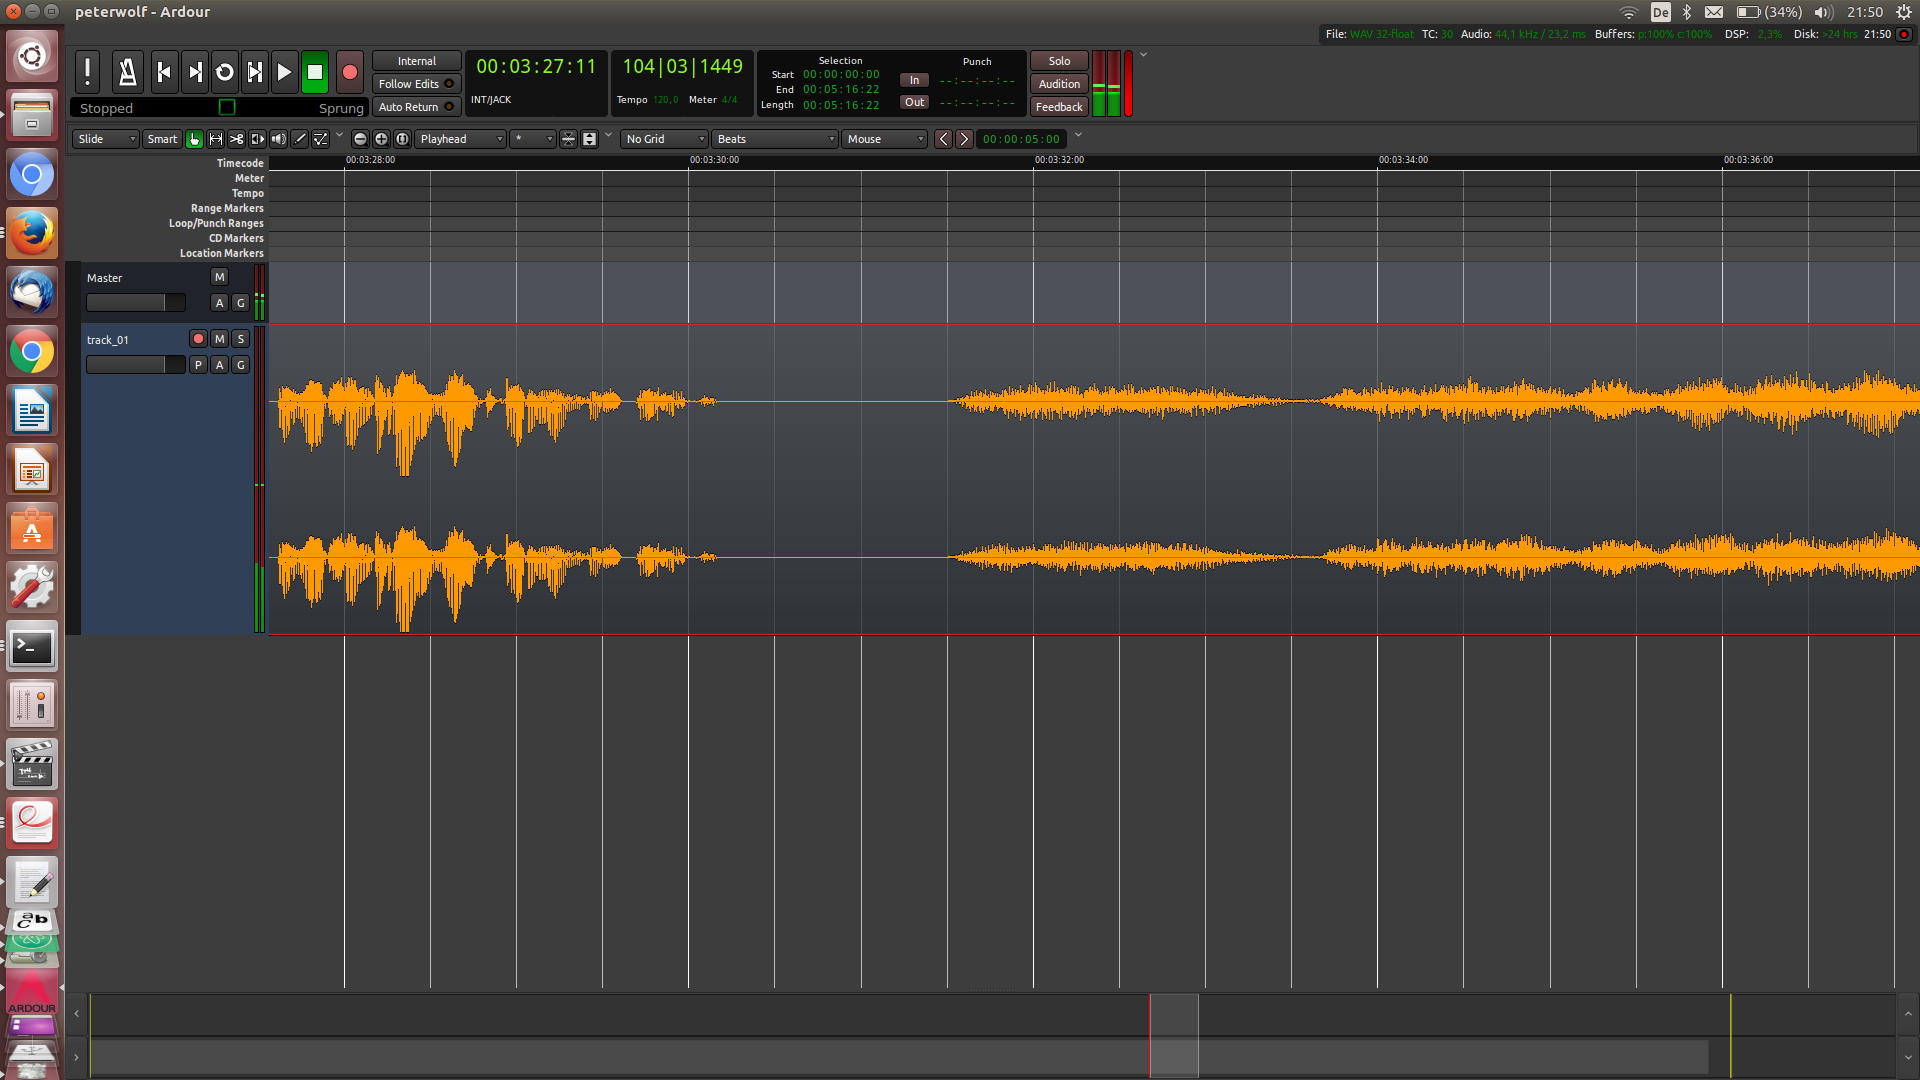The height and width of the screenshot is (1080, 1920).
Task: Mute the Master track
Action: click(x=219, y=276)
